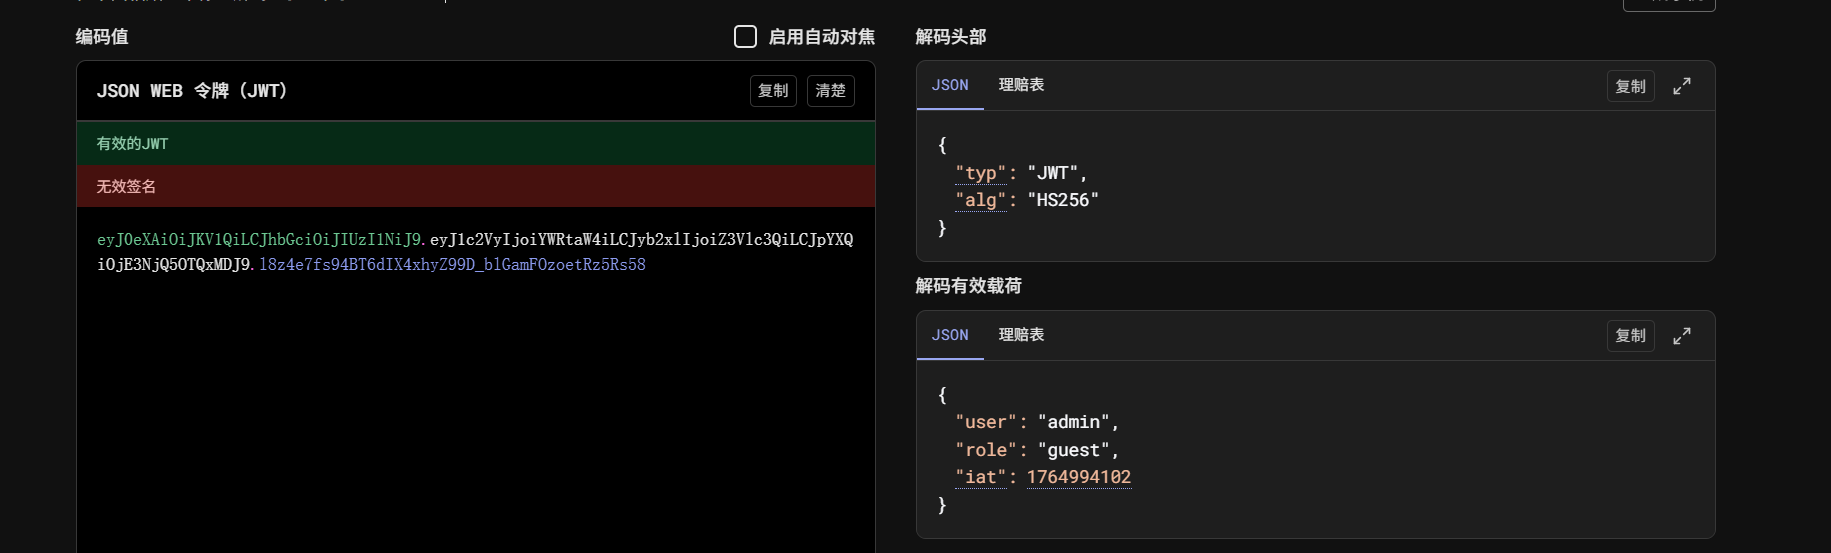Click the purple signature segment of token

[452, 265]
